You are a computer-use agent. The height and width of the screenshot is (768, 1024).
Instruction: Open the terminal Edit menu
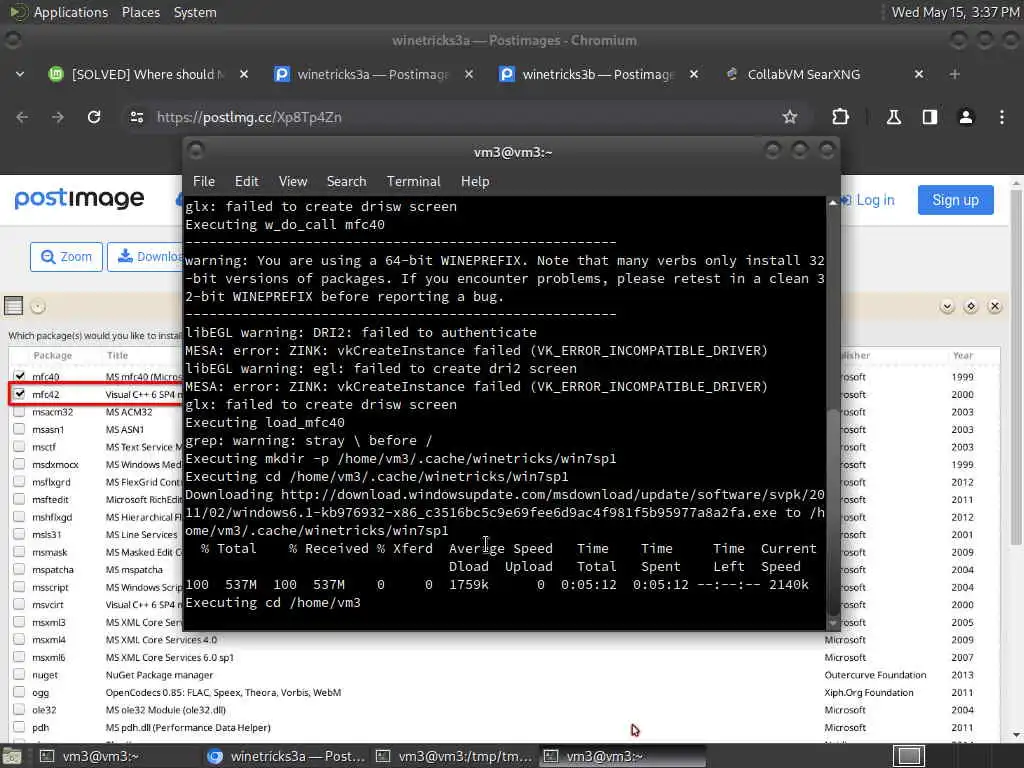pyautogui.click(x=246, y=182)
